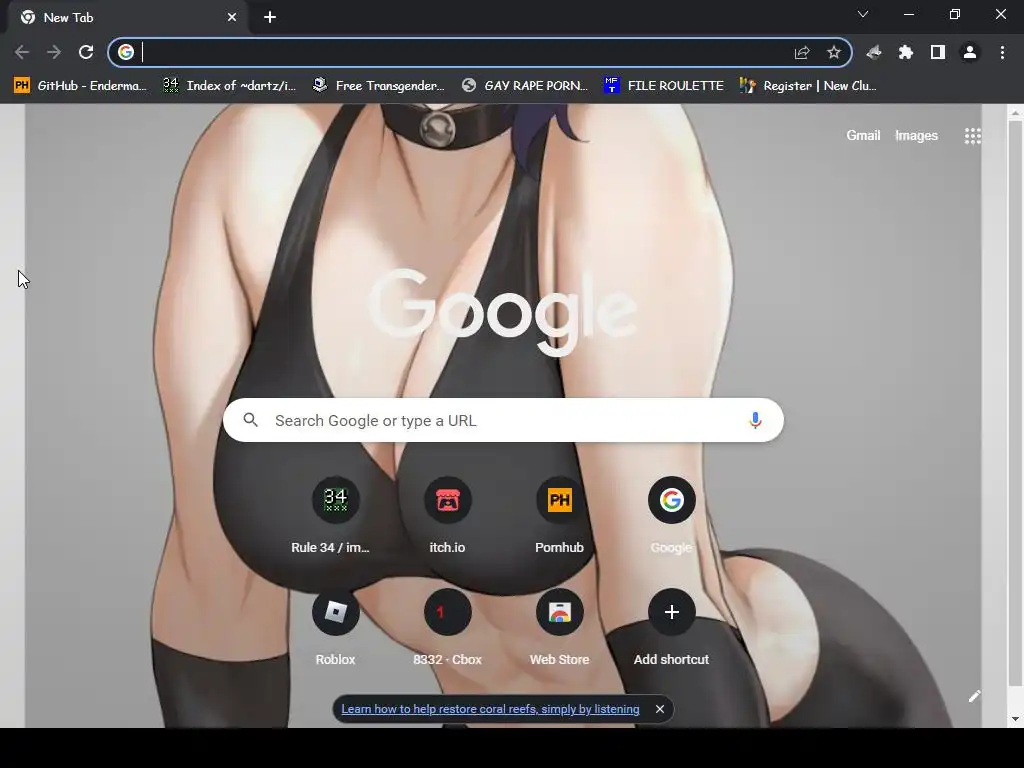
Task: Open a new tab with the plus button
Action: 270,18
